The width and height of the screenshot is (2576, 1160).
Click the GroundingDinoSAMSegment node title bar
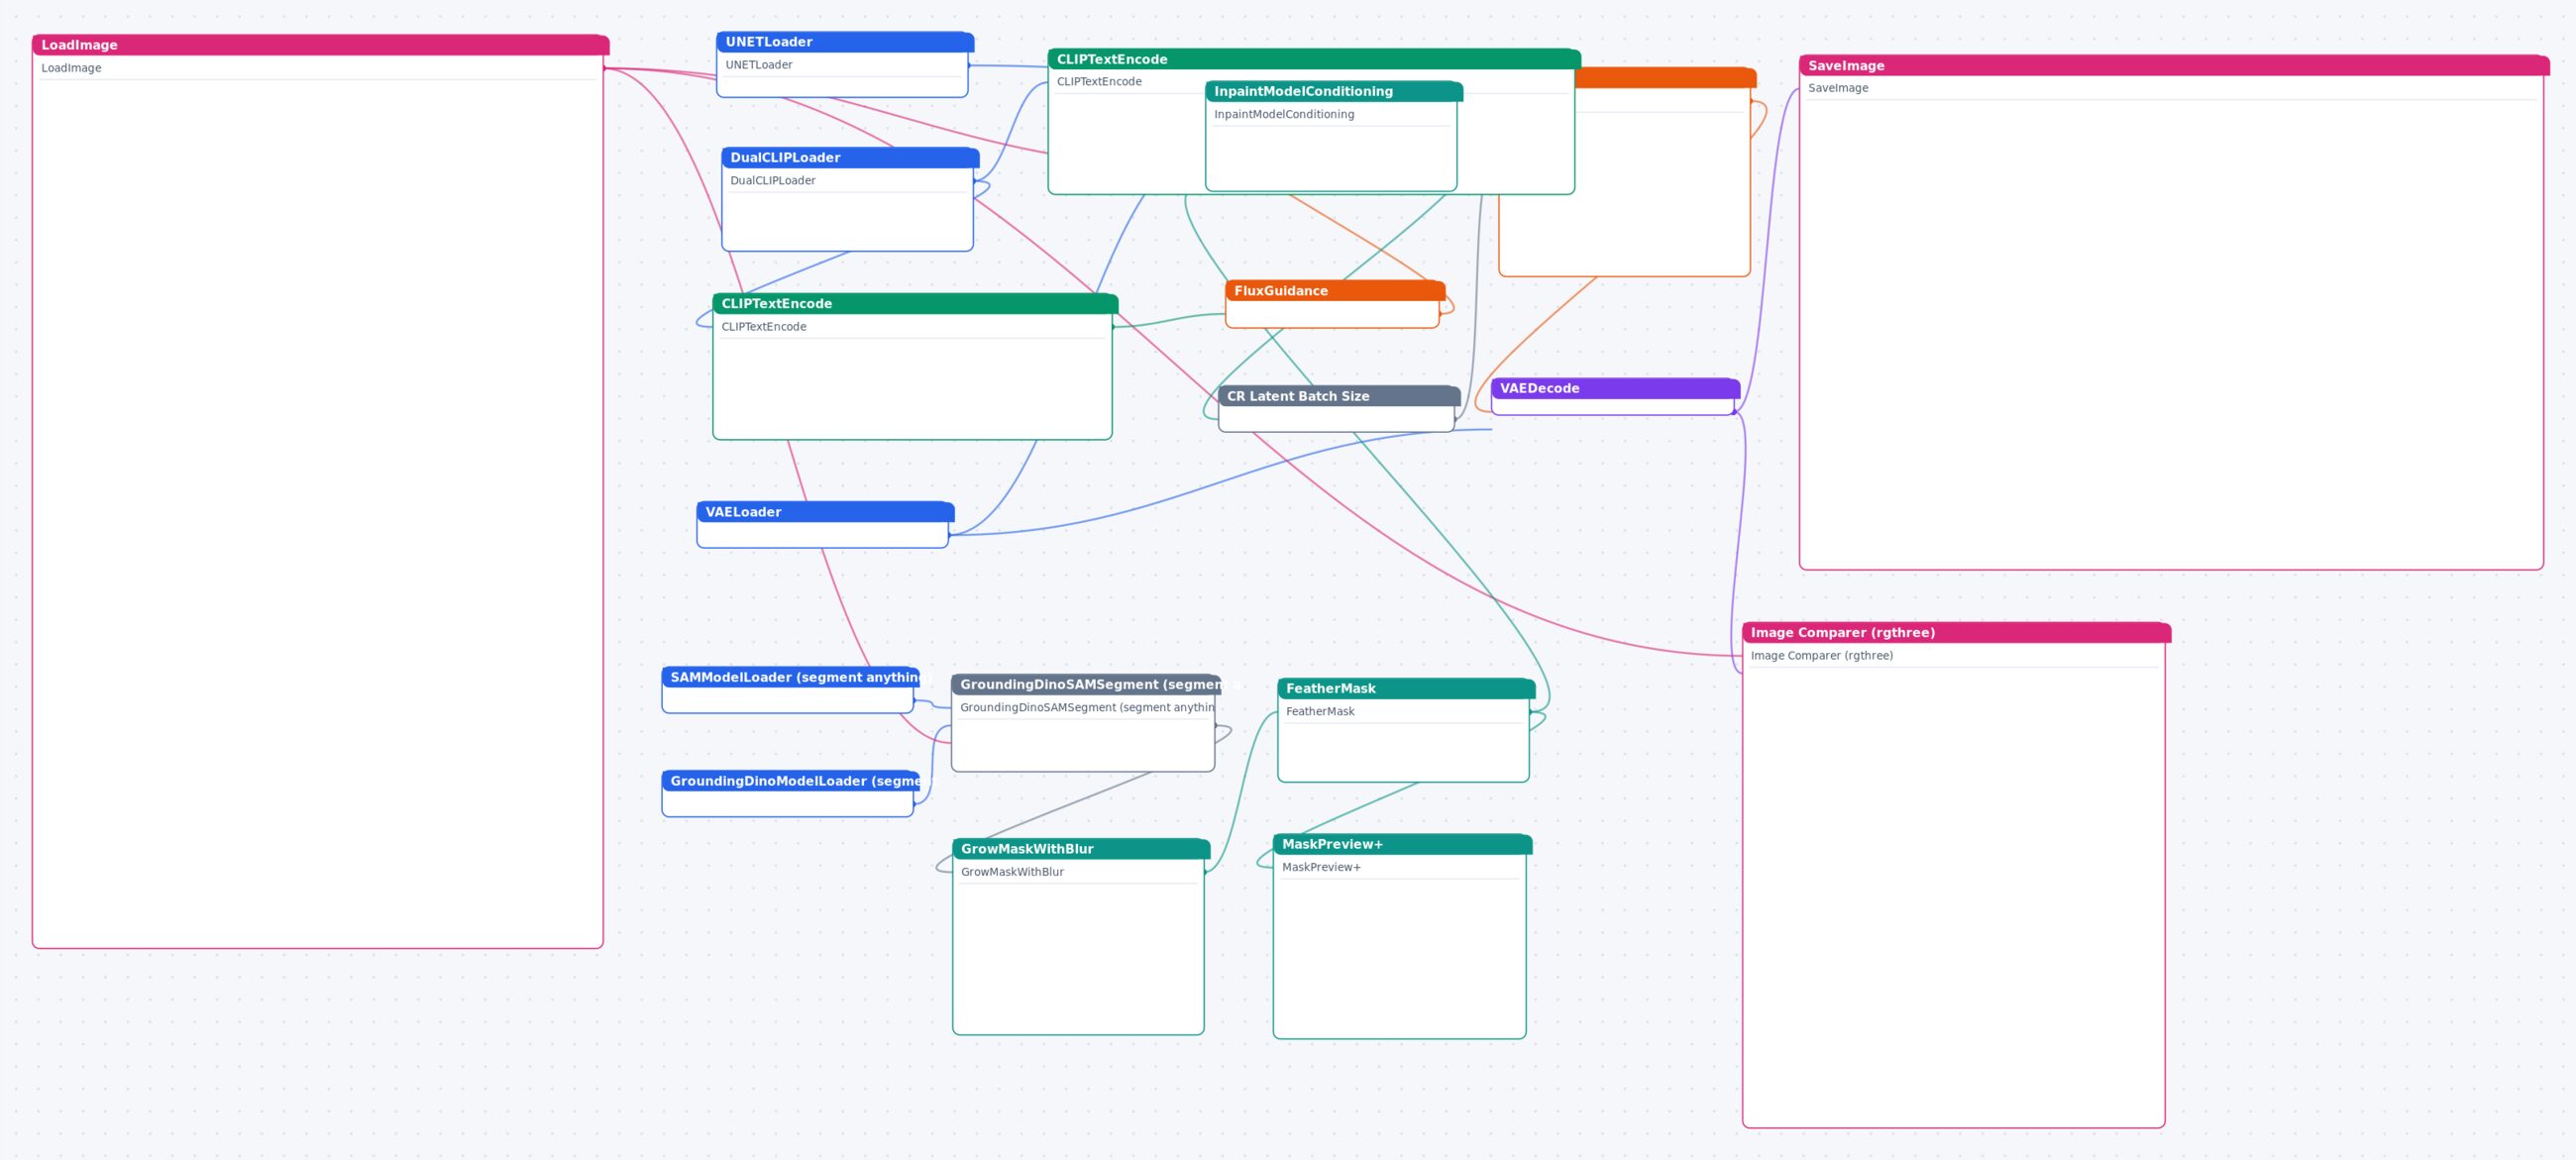1086,685
